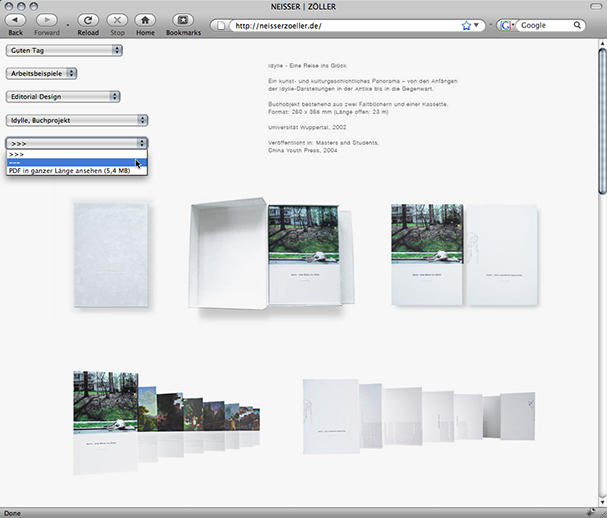Viewport: 607px width, 518px height.
Task: Click the Stop loading button
Action: coord(117,20)
